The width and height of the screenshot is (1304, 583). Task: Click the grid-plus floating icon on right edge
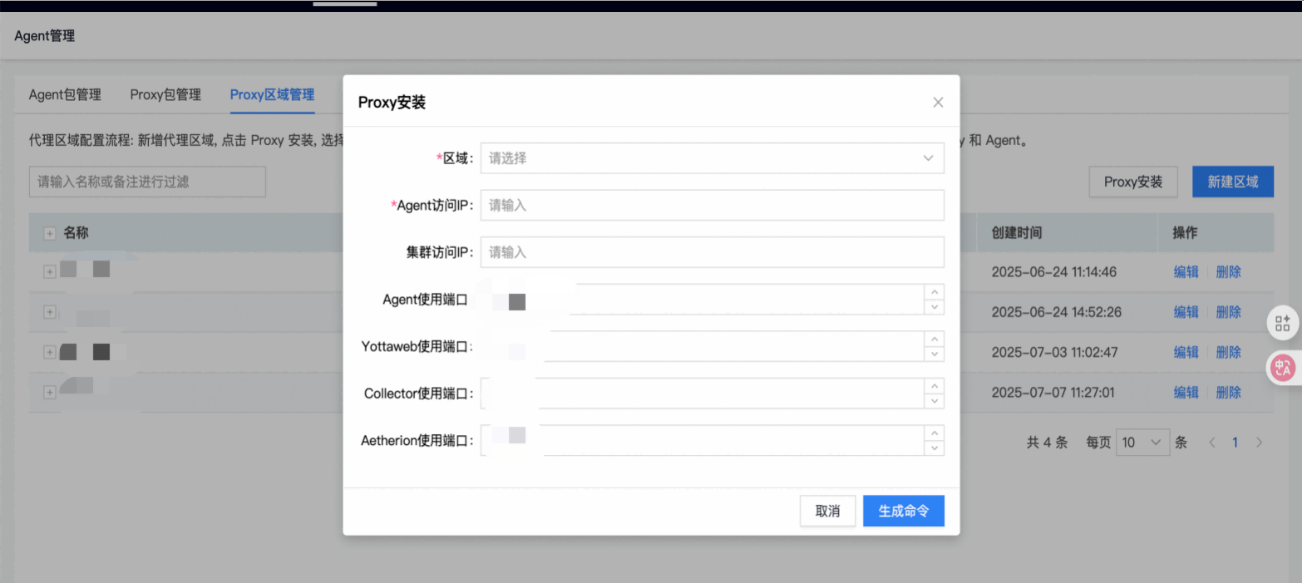point(1282,323)
